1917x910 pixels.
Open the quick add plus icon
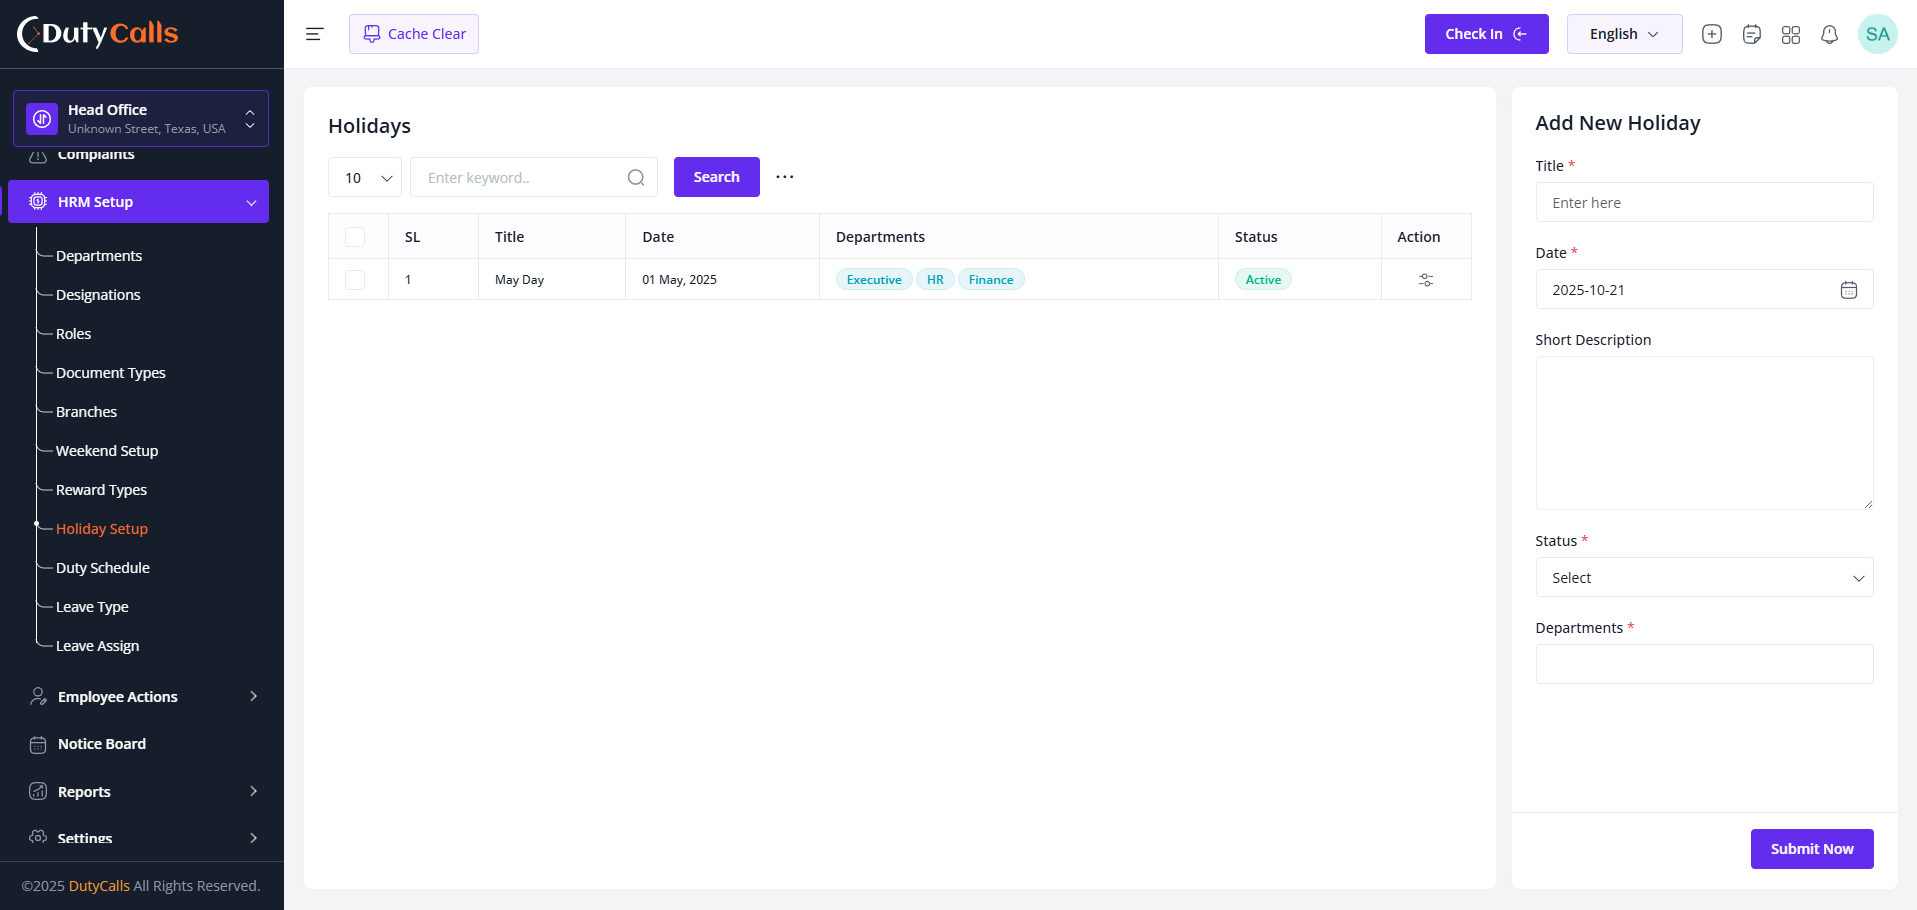click(1711, 34)
